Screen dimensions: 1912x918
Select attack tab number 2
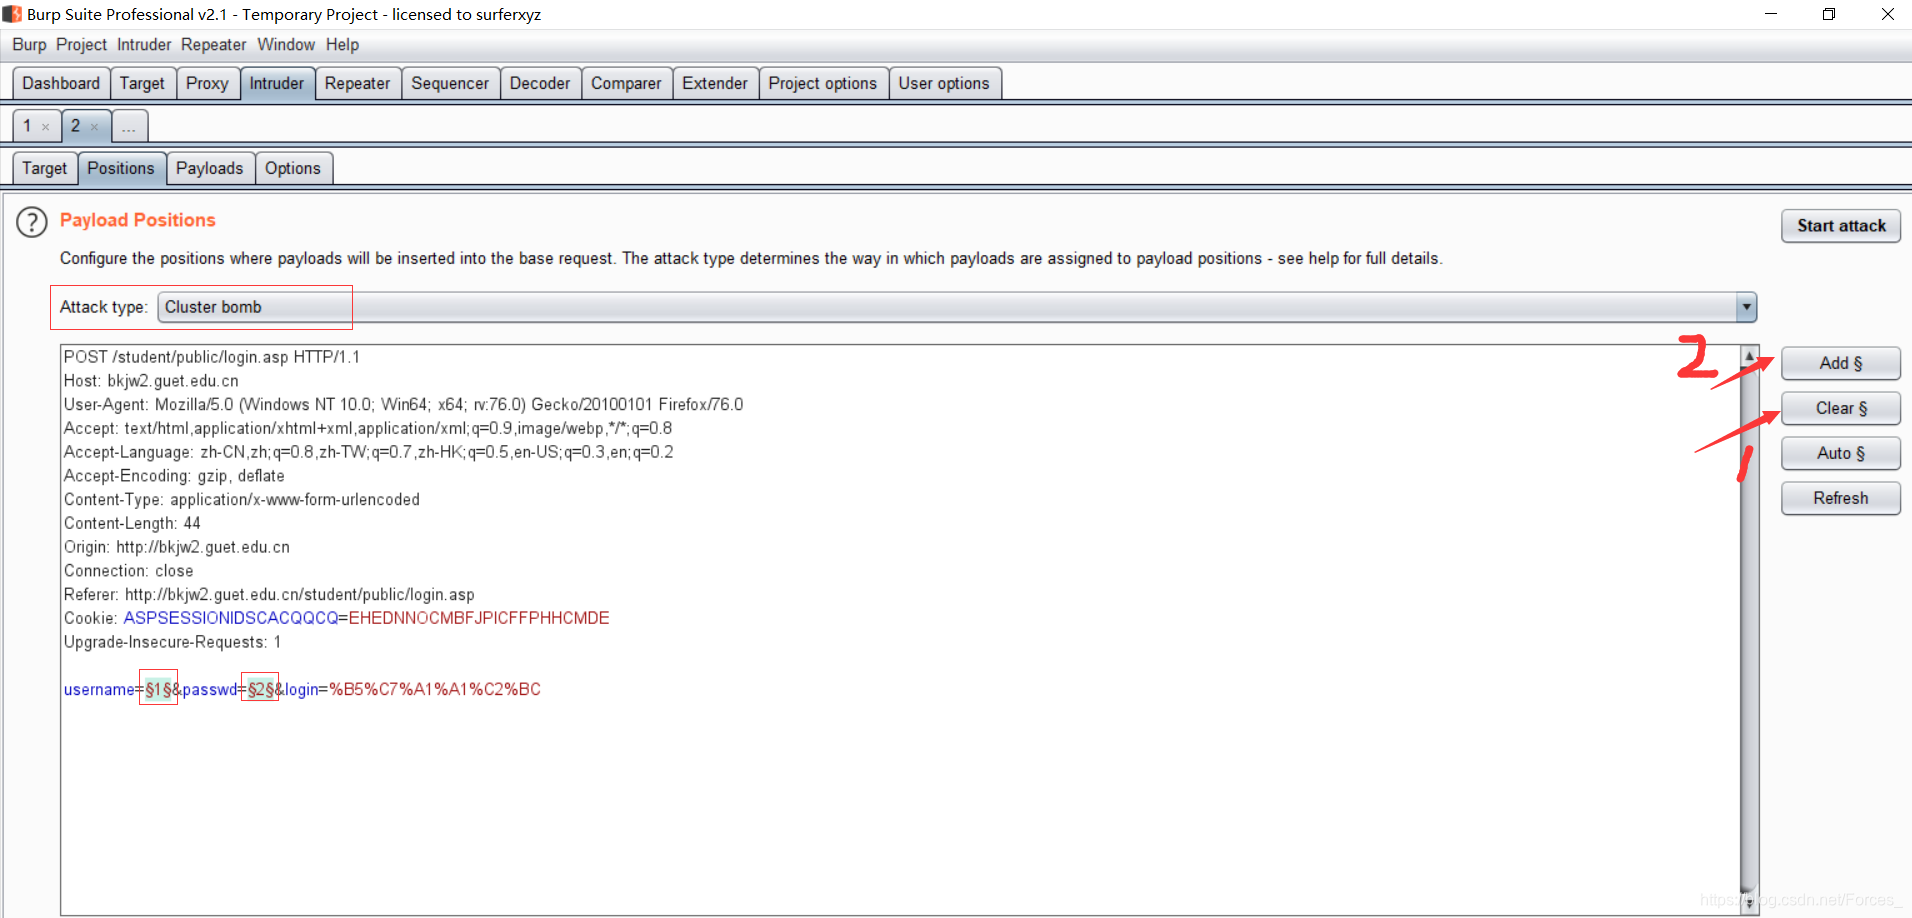point(76,126)
